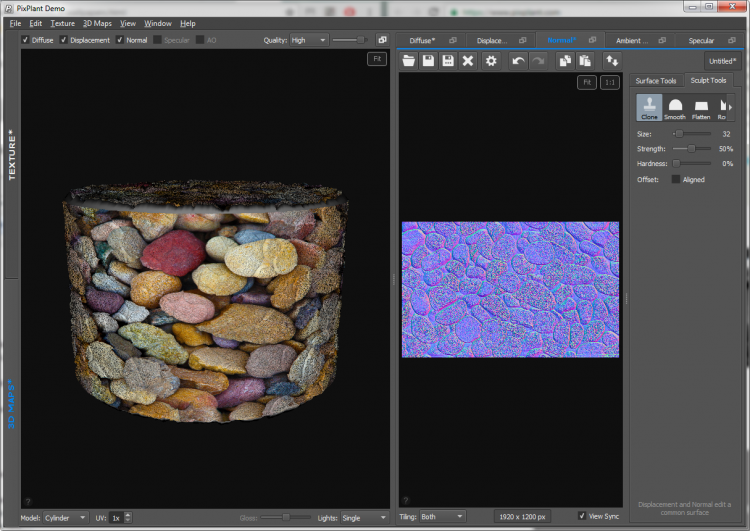Choose the Flatten sculpt tool
This screenshot has width=750, height=531.
(701, 108)
